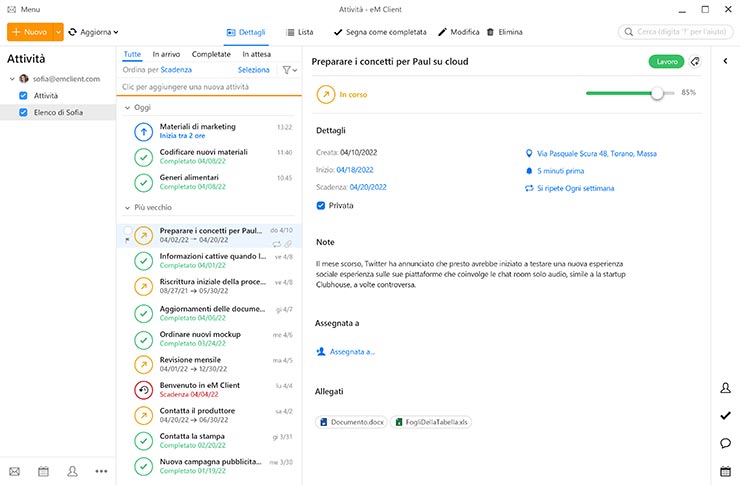Switch to the Lista view
The height and width of the screenshot is (485, 740).
298,32
